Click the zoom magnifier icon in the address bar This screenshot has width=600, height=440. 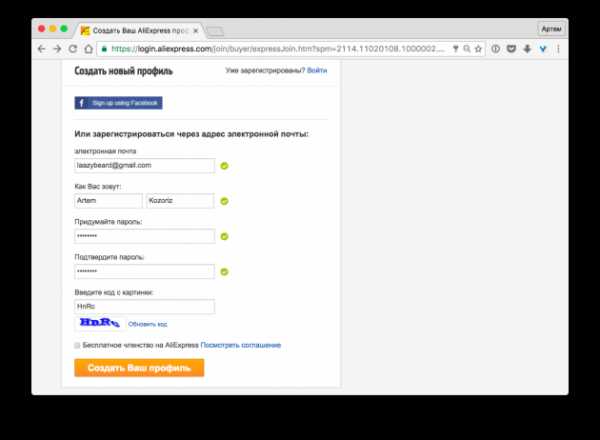[x=467, y=49]
